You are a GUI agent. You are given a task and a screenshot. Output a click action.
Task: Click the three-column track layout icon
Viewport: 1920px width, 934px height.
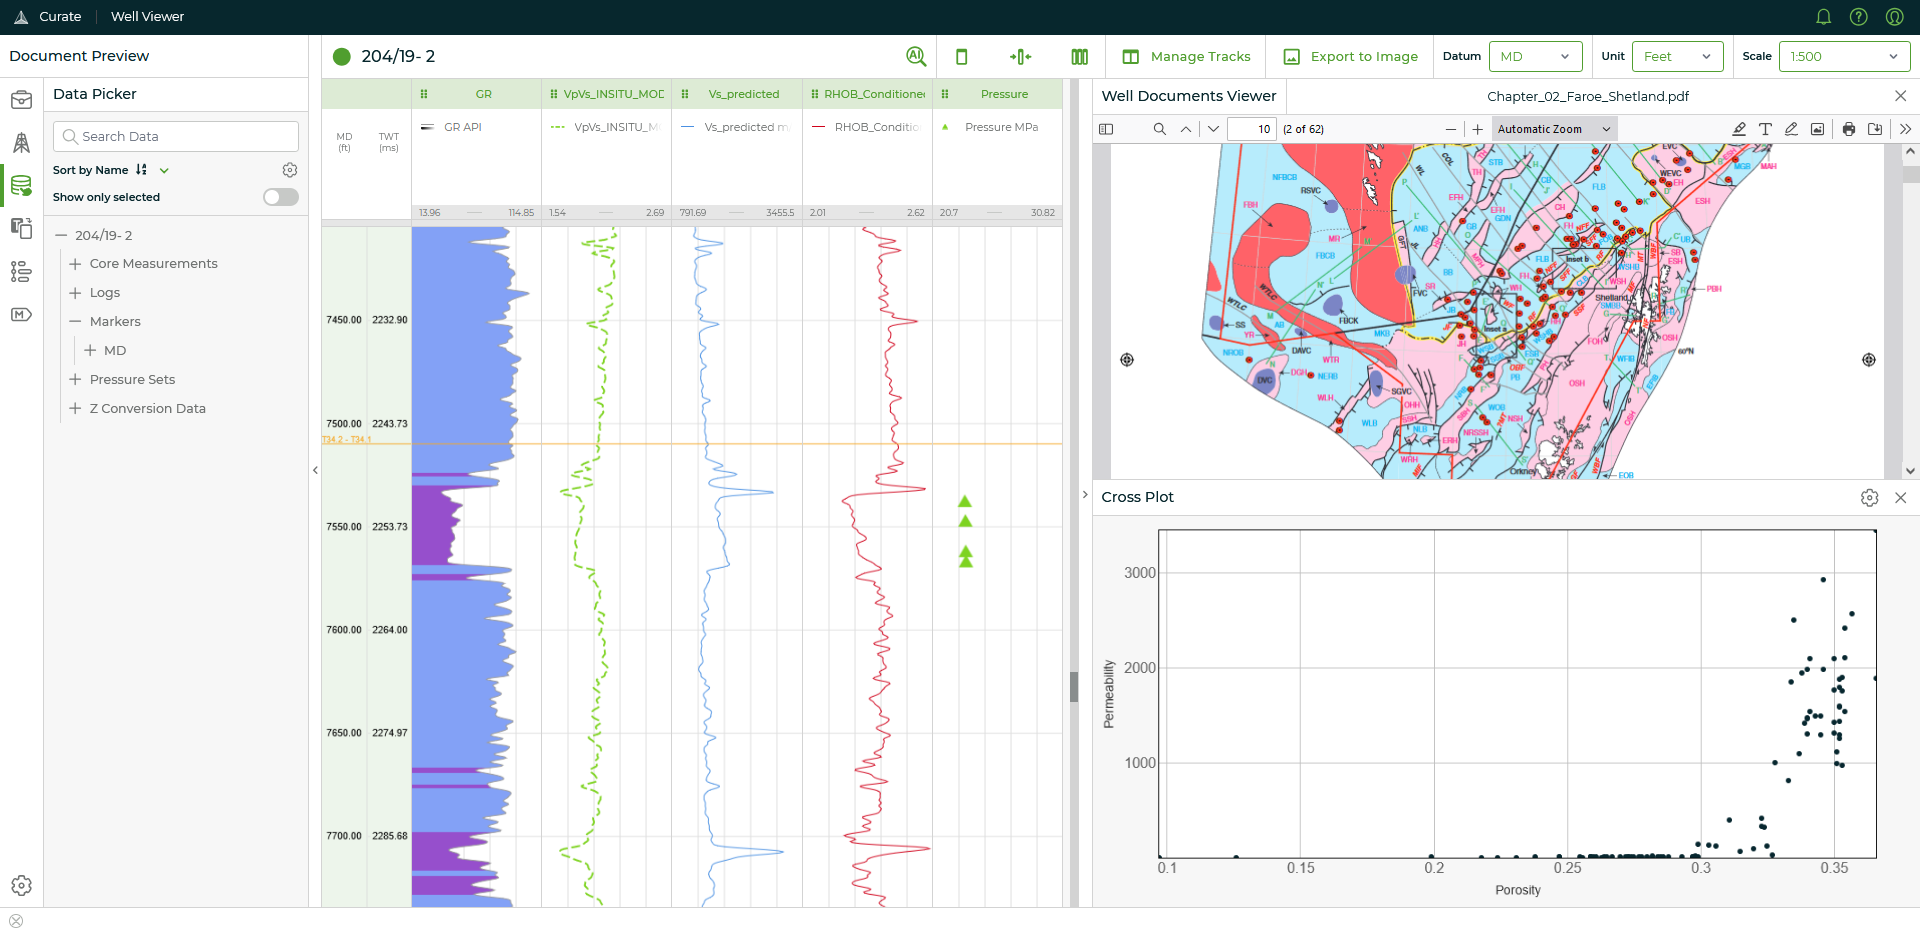[1080, 57]
